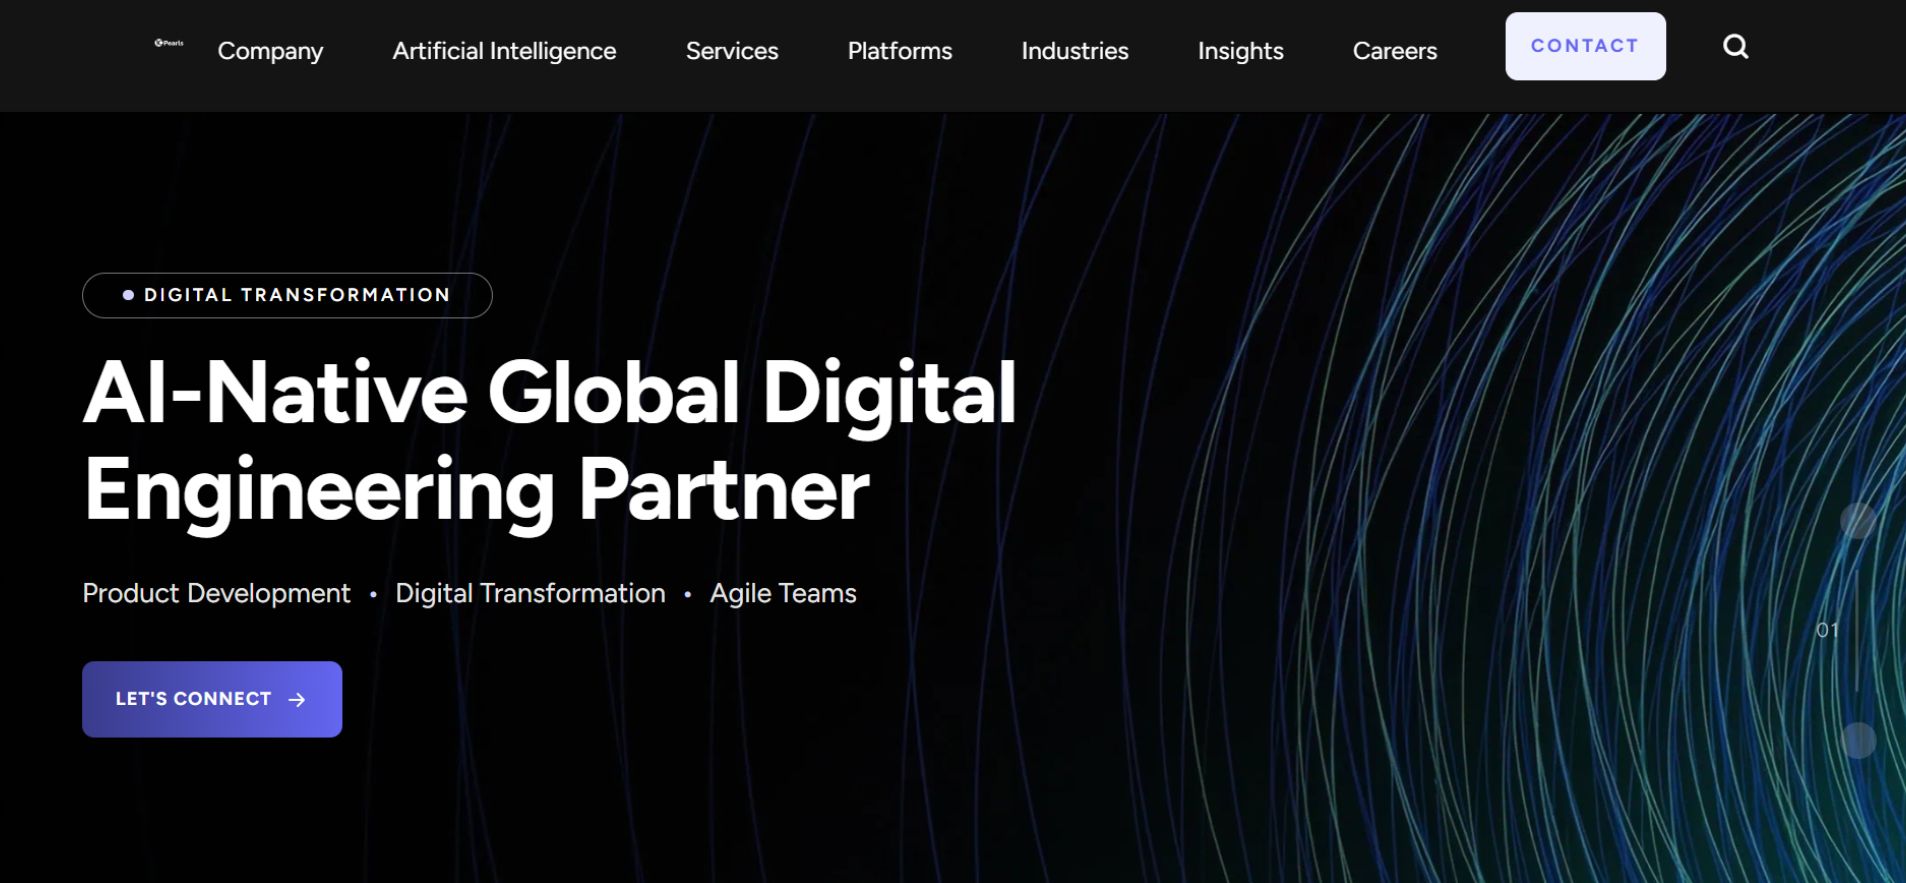Visit the Careers page
Viewport: 1906px width, 883px height.
1395,51
